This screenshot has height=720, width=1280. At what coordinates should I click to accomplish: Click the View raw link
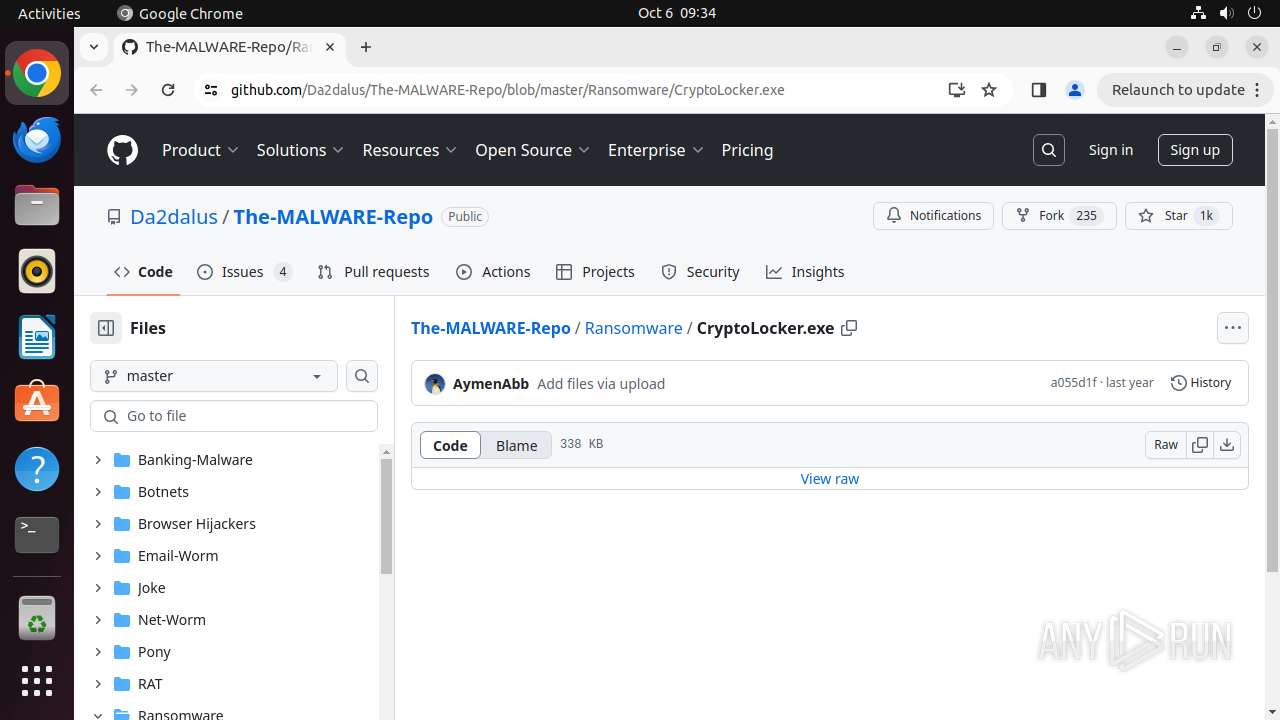click(x=830, y=479)
